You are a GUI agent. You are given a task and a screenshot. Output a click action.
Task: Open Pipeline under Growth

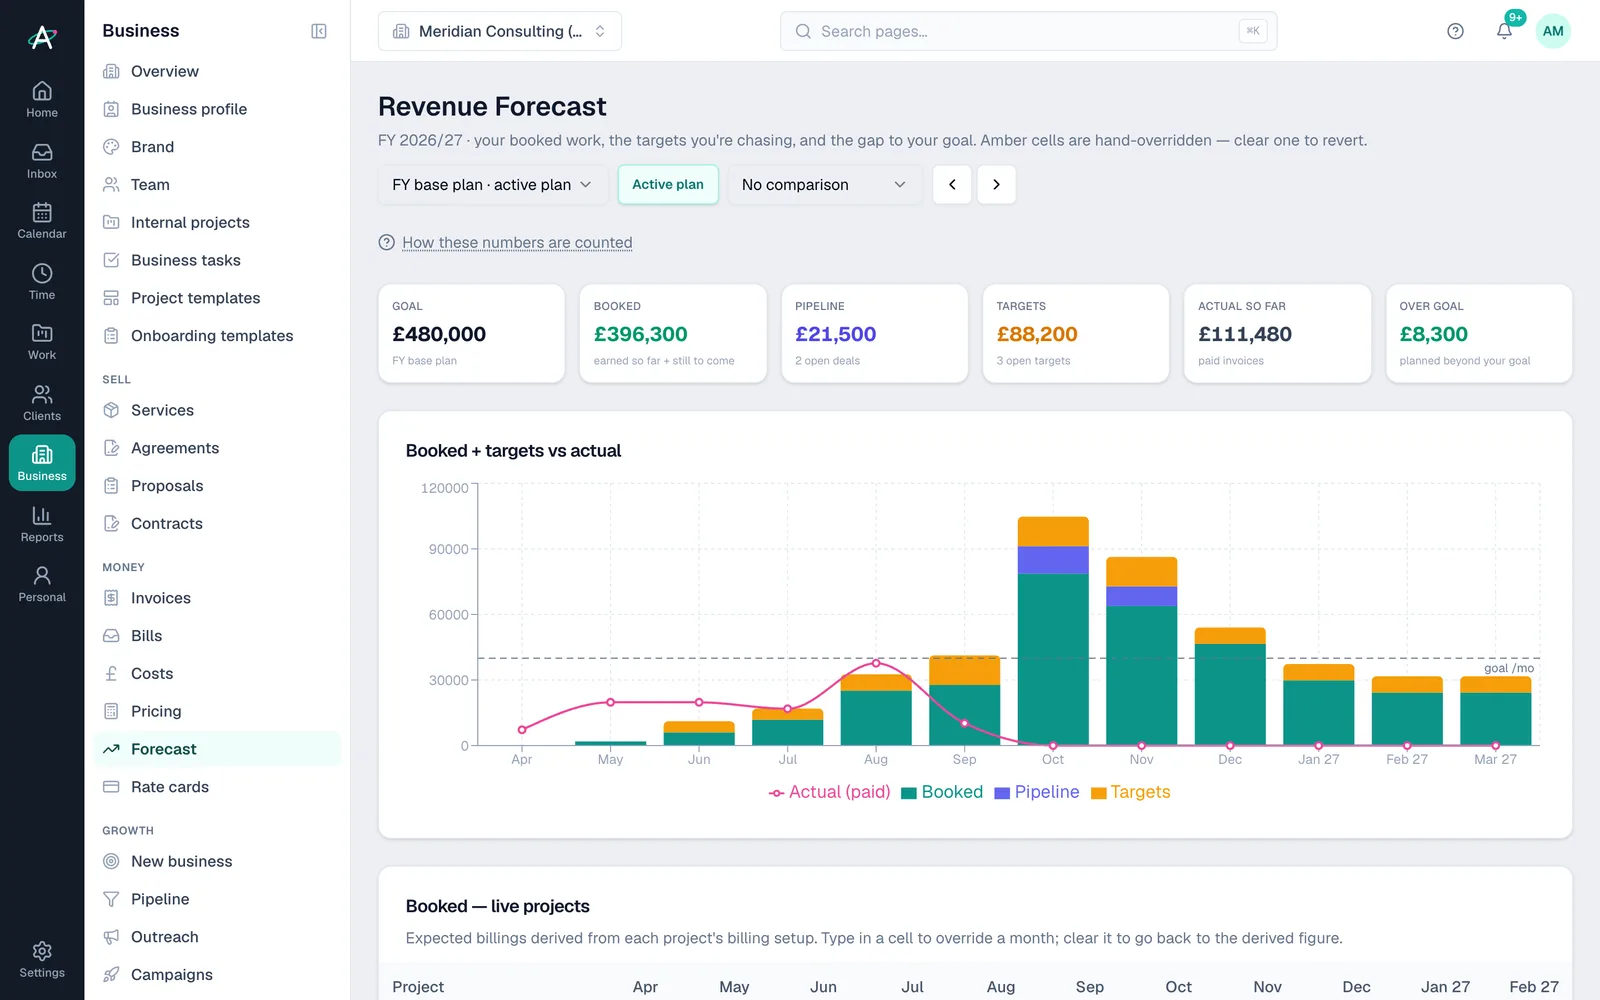[x=217, y=899]
